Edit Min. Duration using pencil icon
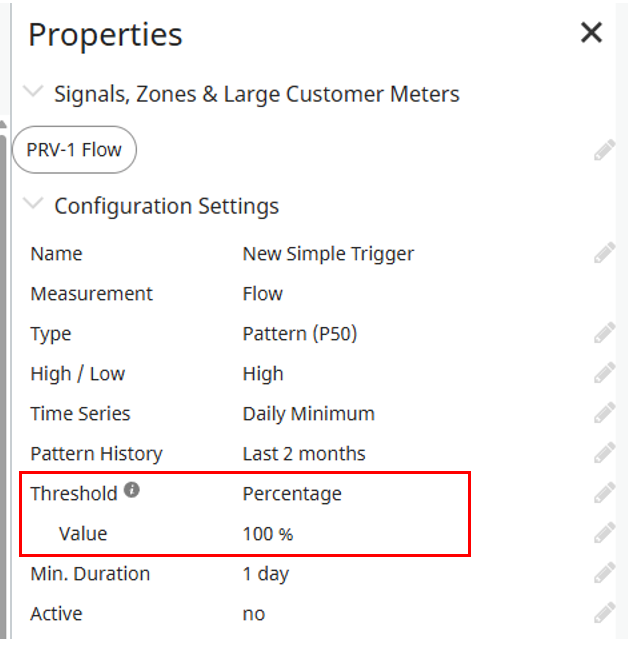628x649 pixels. (x=604, y=573)
